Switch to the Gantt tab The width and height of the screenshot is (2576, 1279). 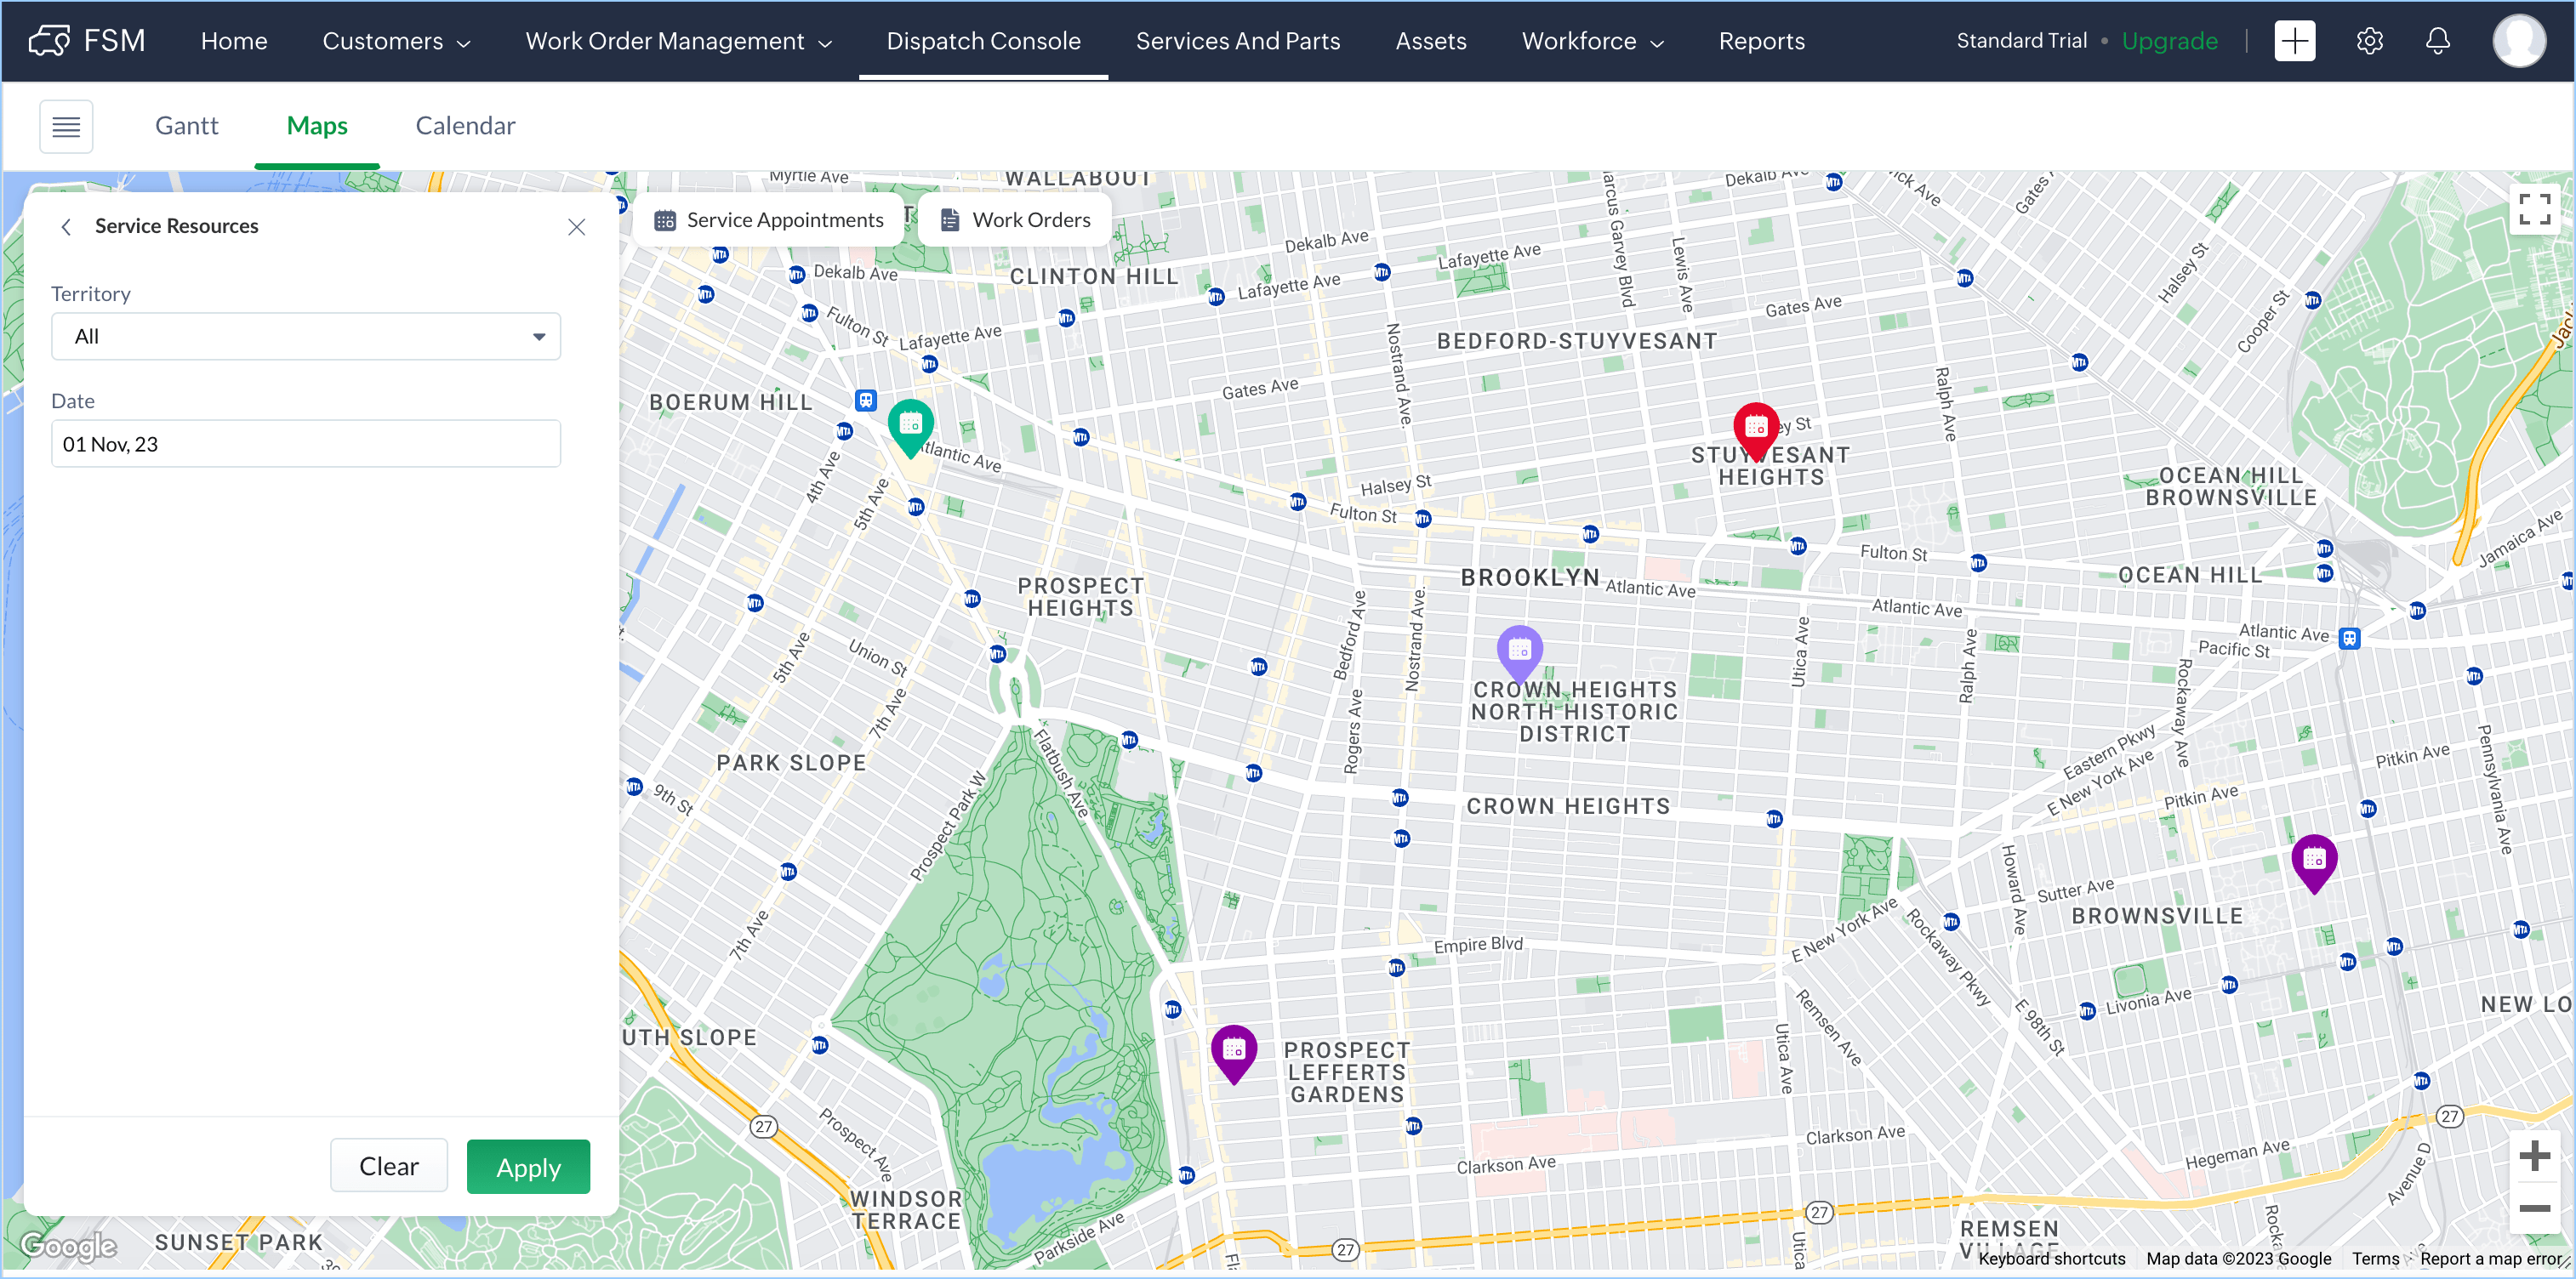click(x=186, y=126)
